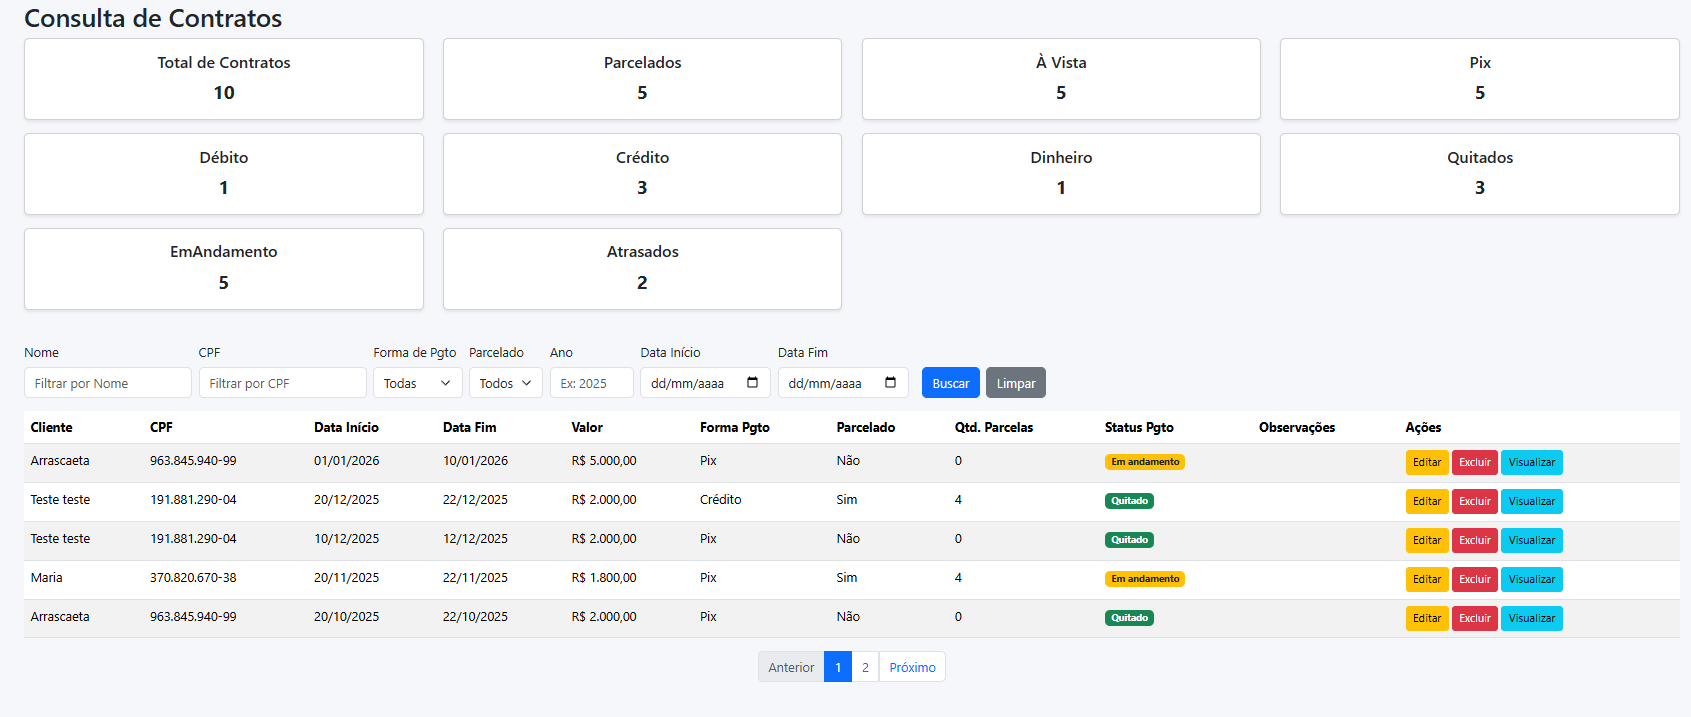Visualizar the Teste teste Crédito contract
The height and width of the screenshot is (717, 1691).
click(x=1531, y=501)
